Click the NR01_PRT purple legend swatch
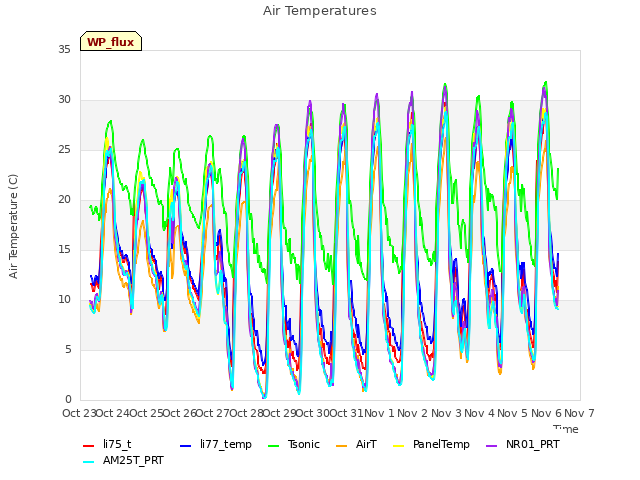This screenshot has width=640, height=480. [492, 446]
